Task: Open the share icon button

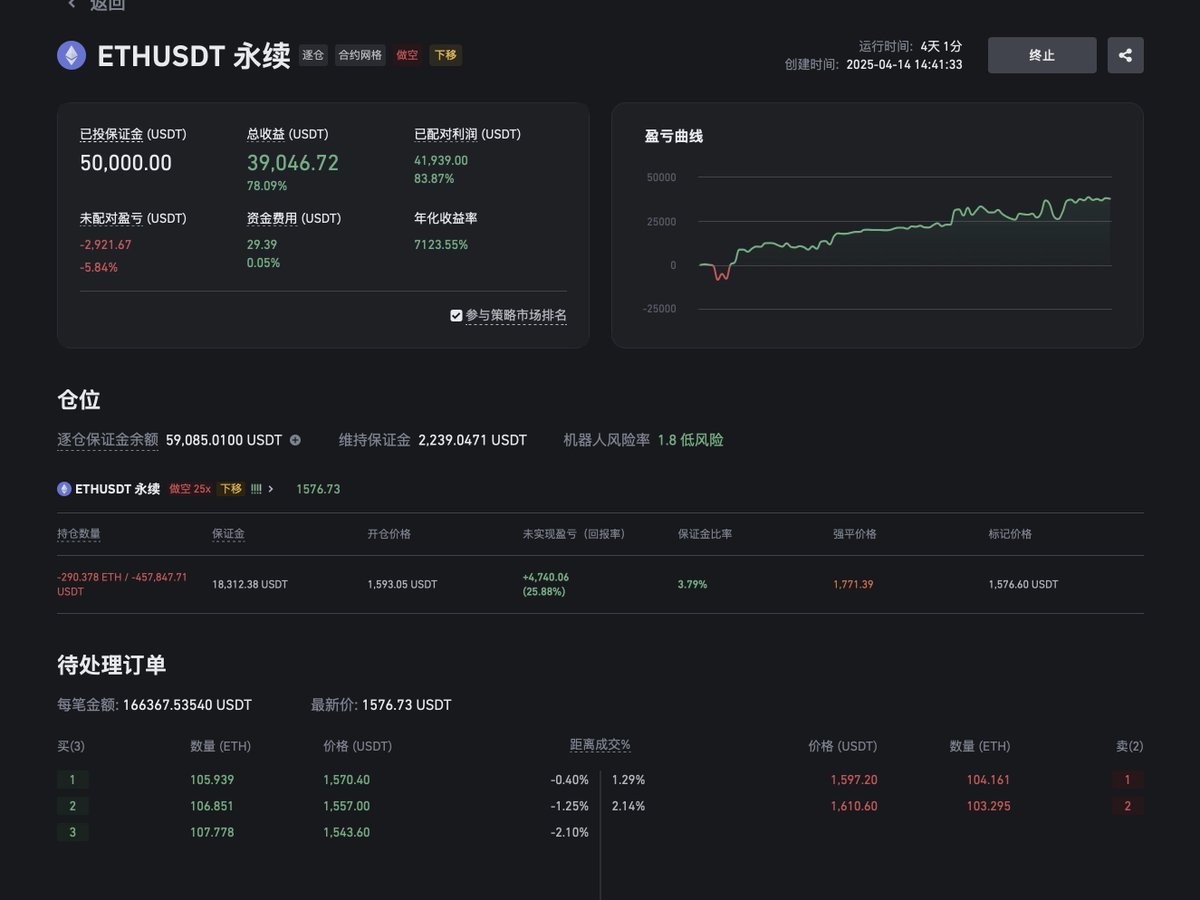Action: click(x=1126, y=55)
